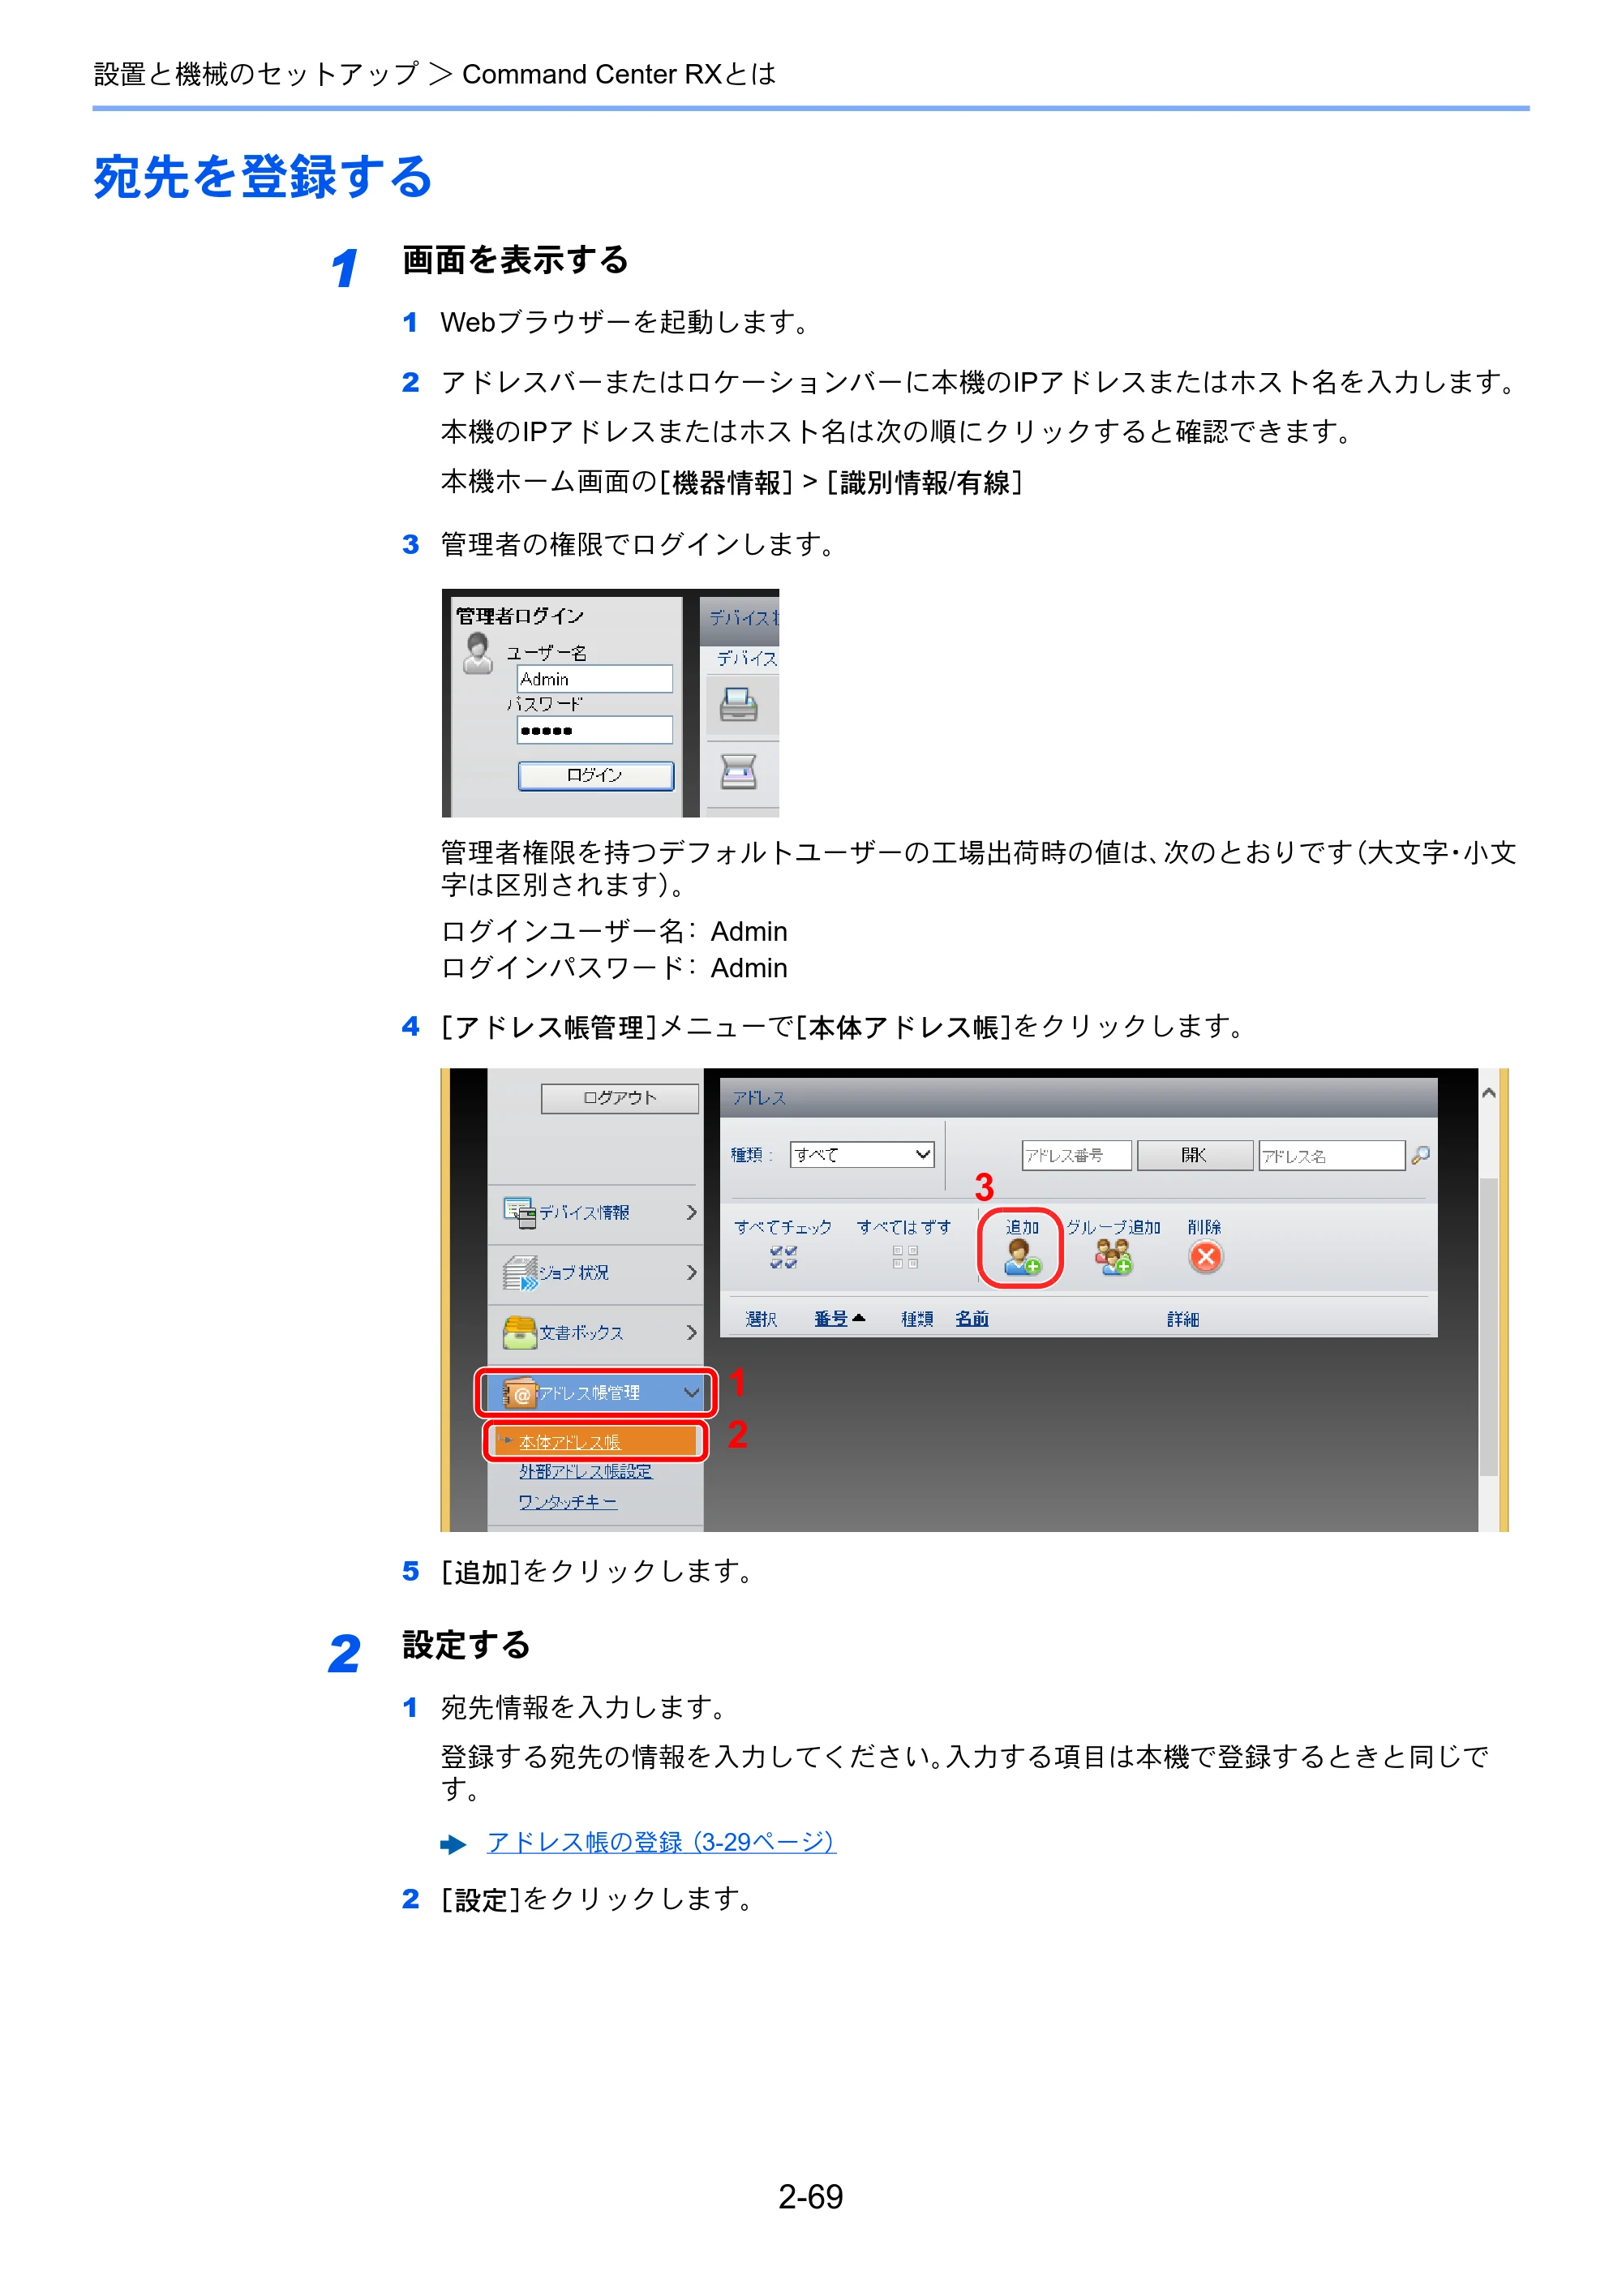Click the グループ追加 group add icon
Viewport: 1622px width, 2296px height.
pos(1113,1258)
